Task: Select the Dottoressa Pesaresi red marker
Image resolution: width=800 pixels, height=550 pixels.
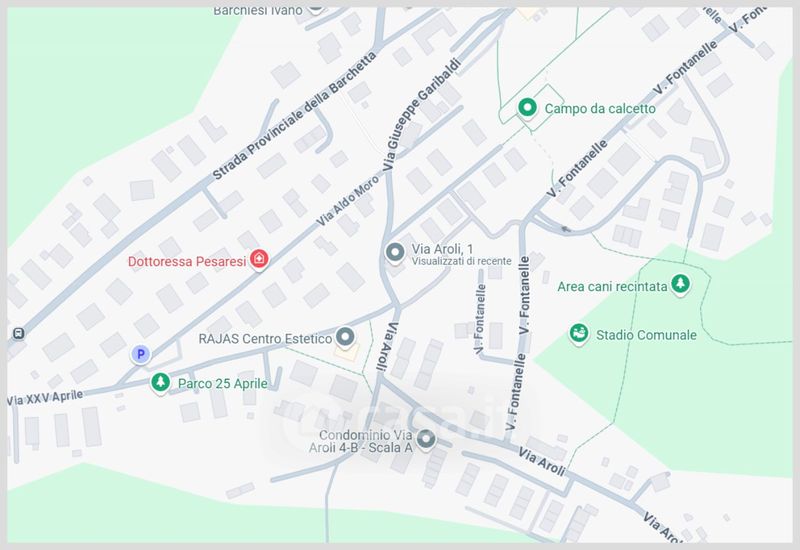Action: 259,259
